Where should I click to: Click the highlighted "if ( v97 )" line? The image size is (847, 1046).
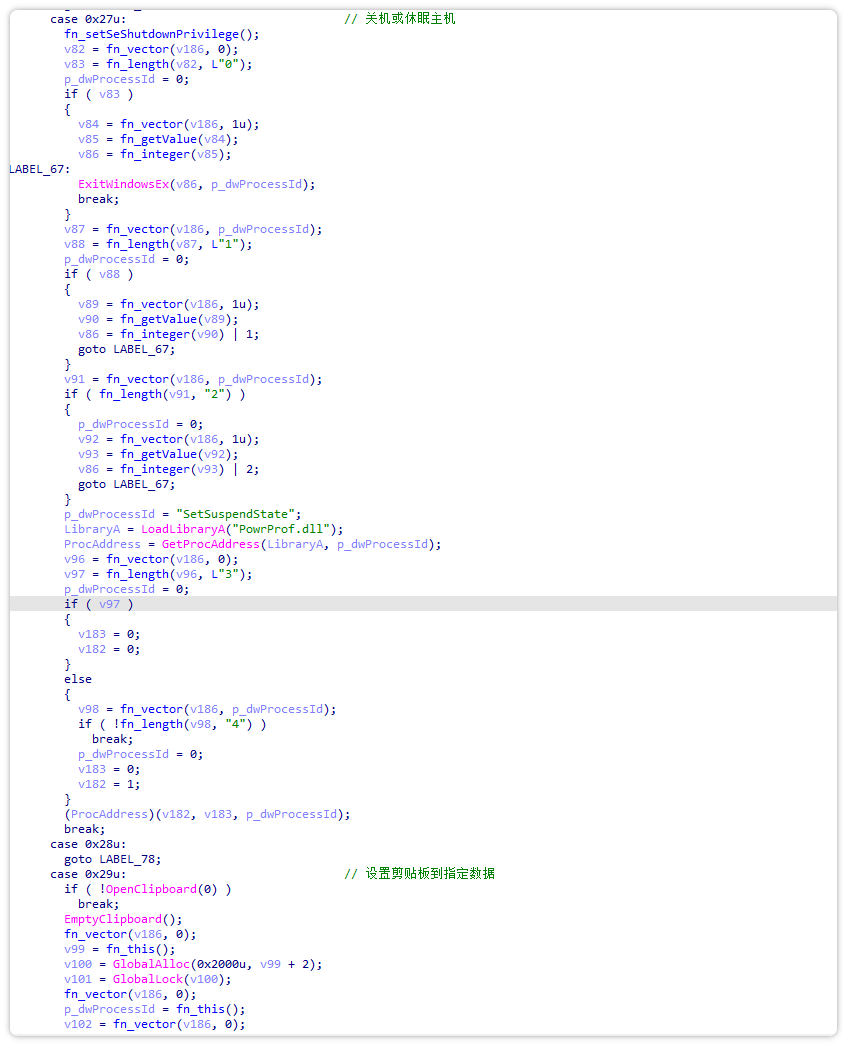[x=99, y=604]
